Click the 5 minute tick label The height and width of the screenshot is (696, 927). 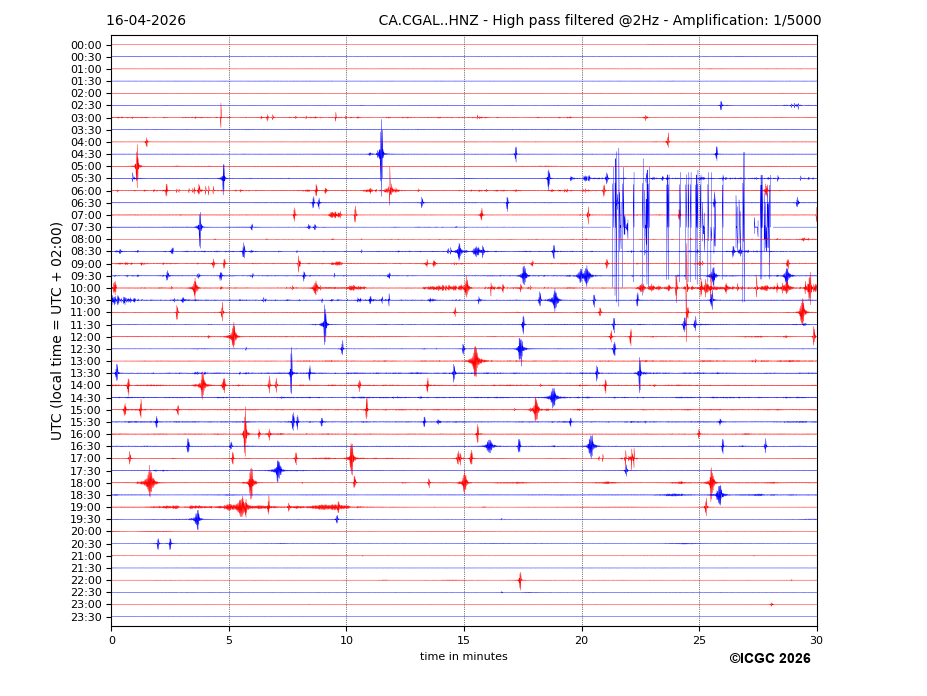pyautogui.click(x=229, y=640)
